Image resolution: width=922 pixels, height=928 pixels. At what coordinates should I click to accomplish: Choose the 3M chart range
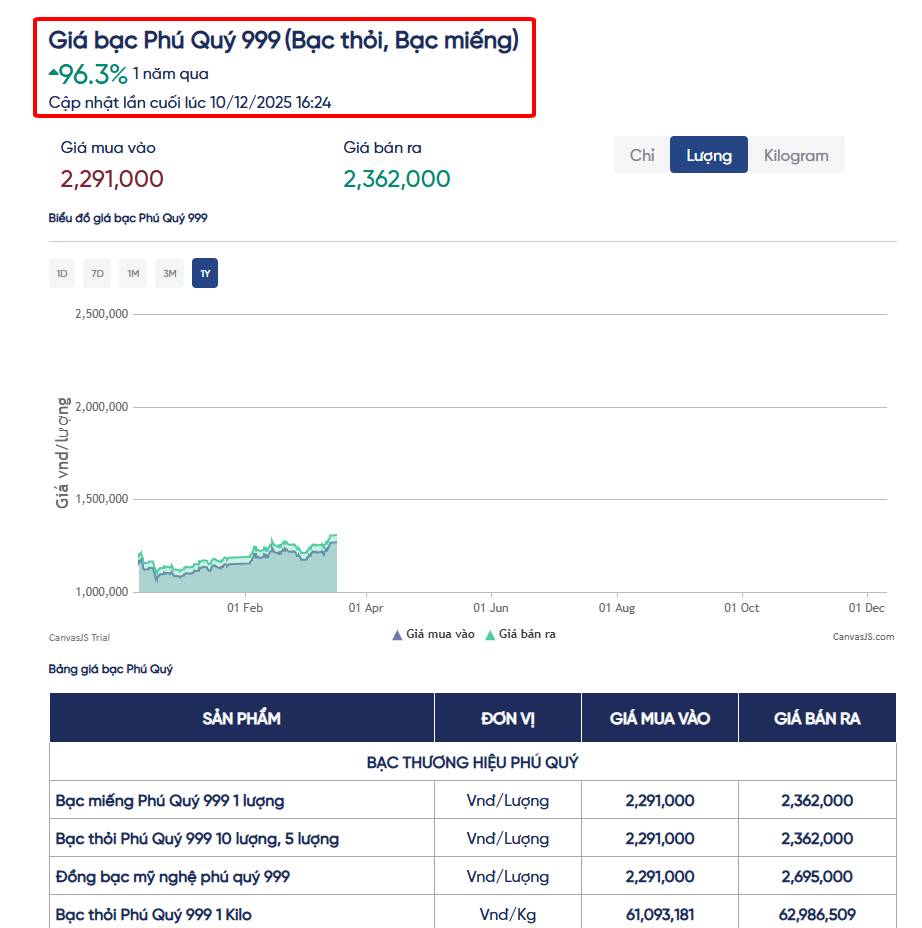(169, 272)
